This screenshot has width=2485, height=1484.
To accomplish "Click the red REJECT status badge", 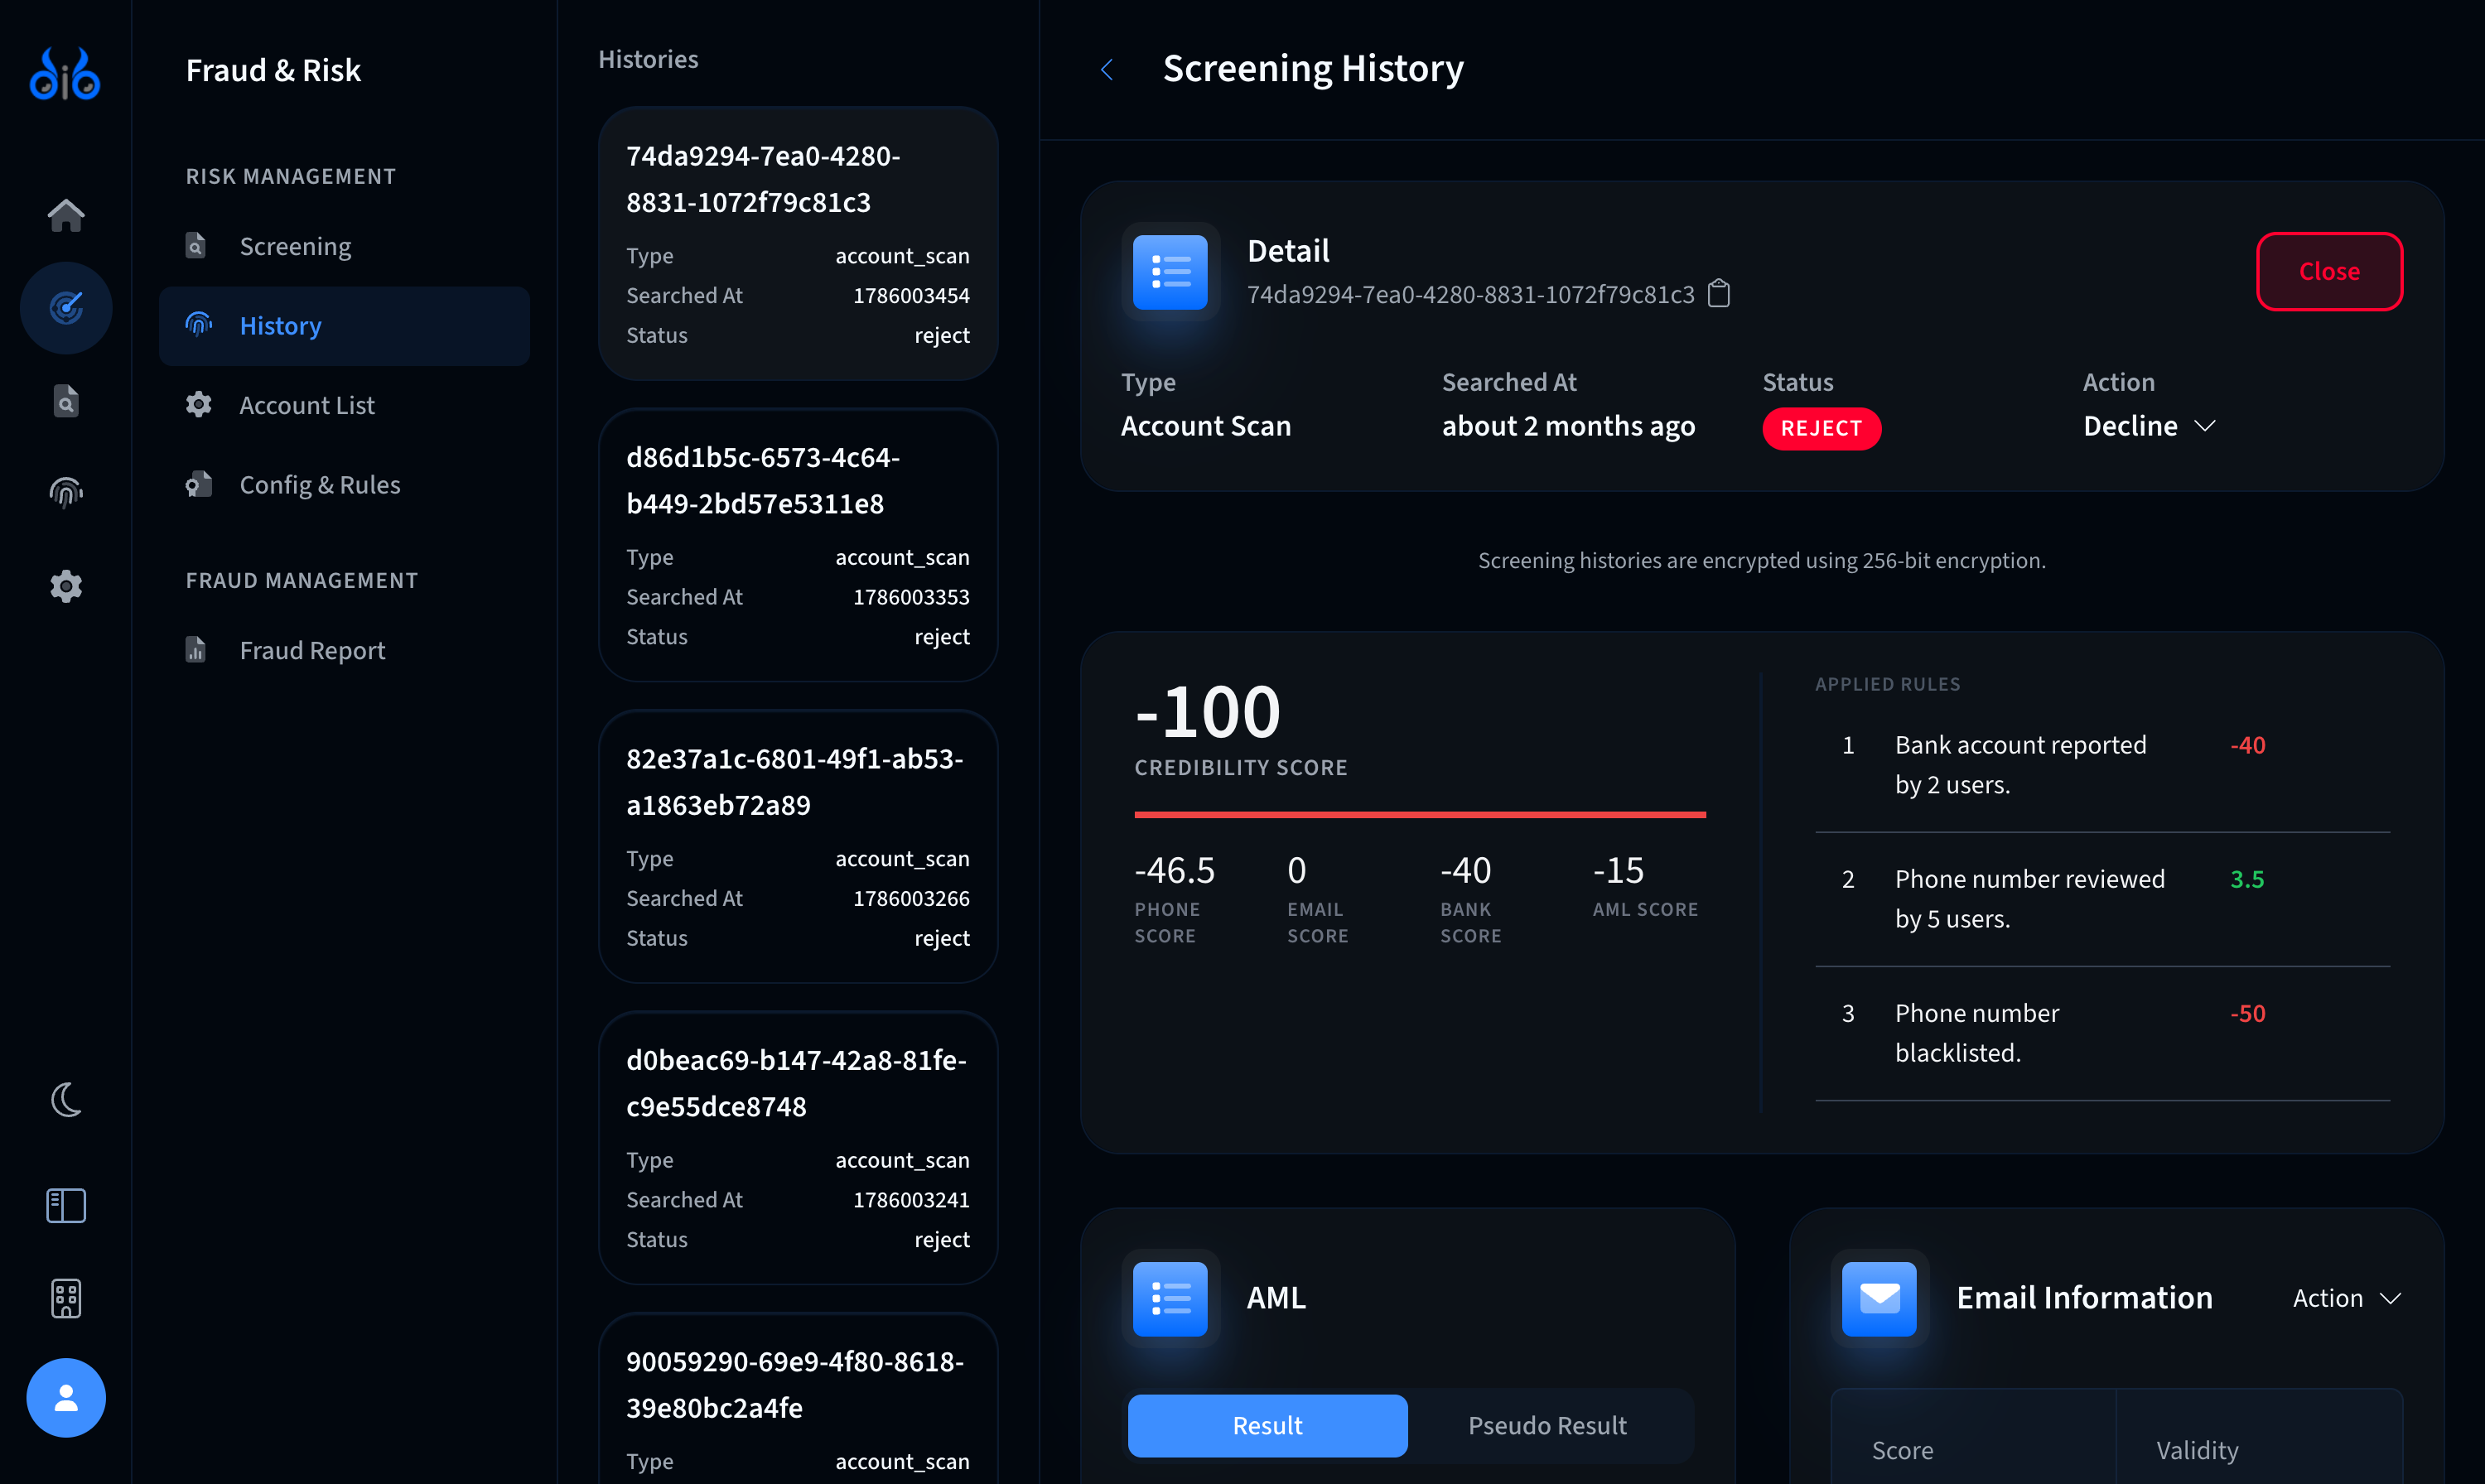I will tap(1821, 428).
